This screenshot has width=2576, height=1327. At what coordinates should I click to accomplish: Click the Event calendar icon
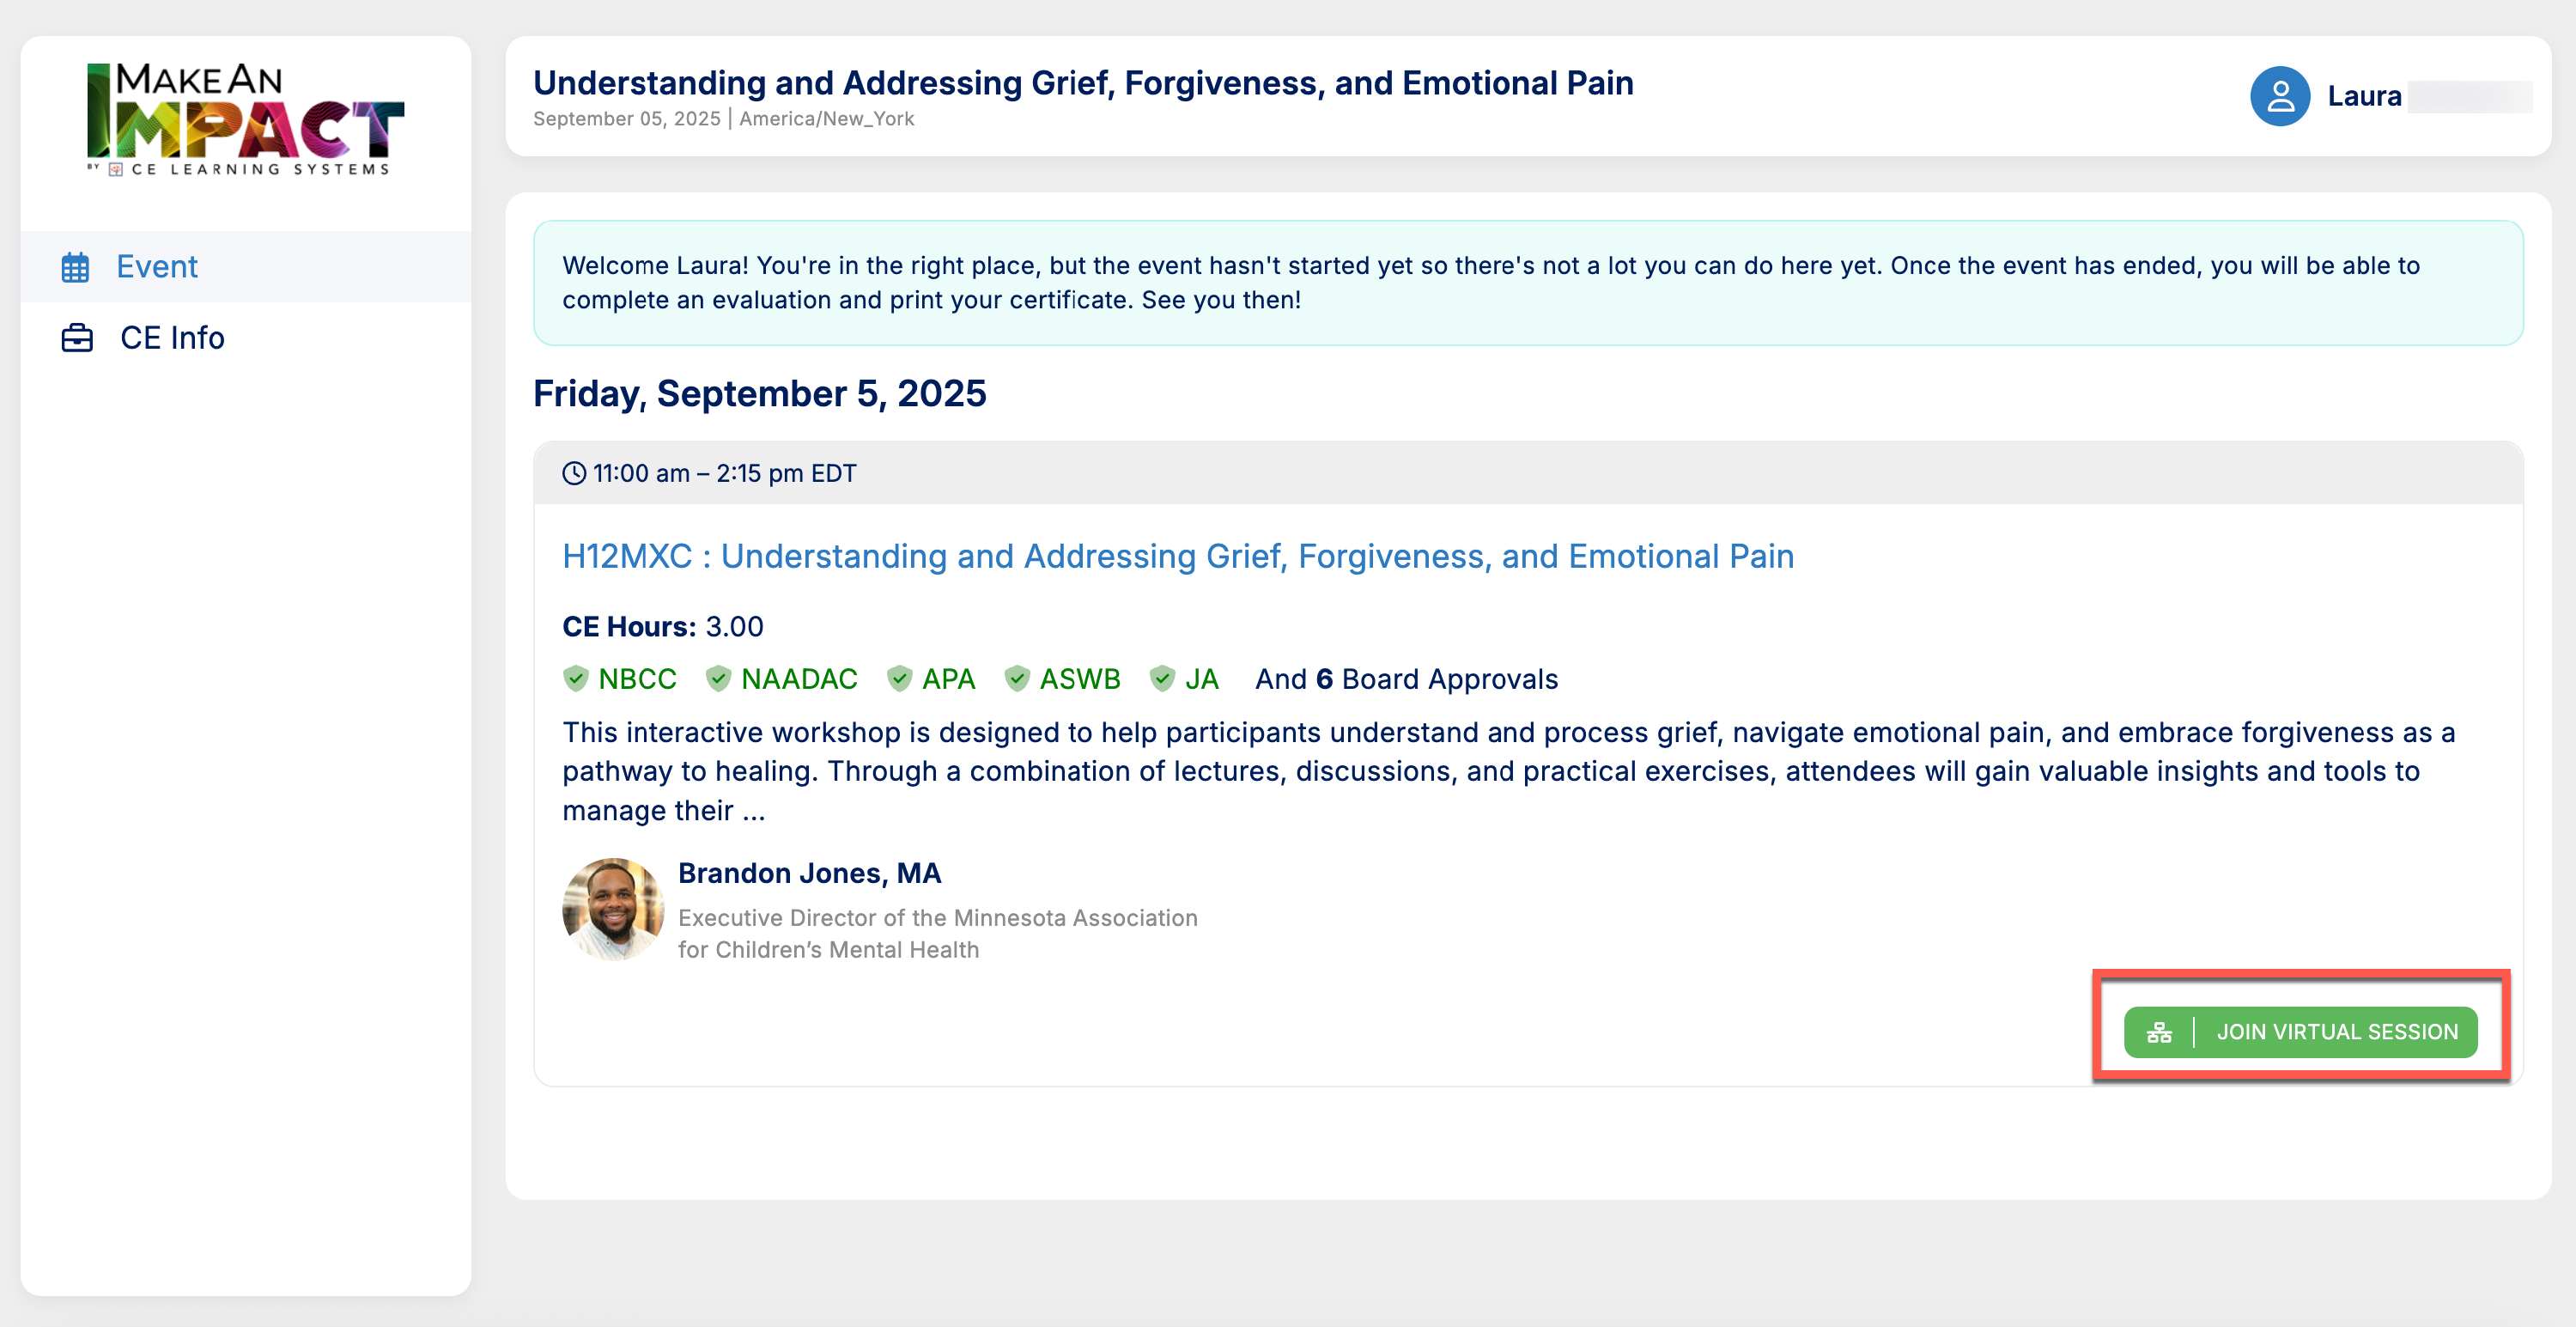(x=76, y=267)
